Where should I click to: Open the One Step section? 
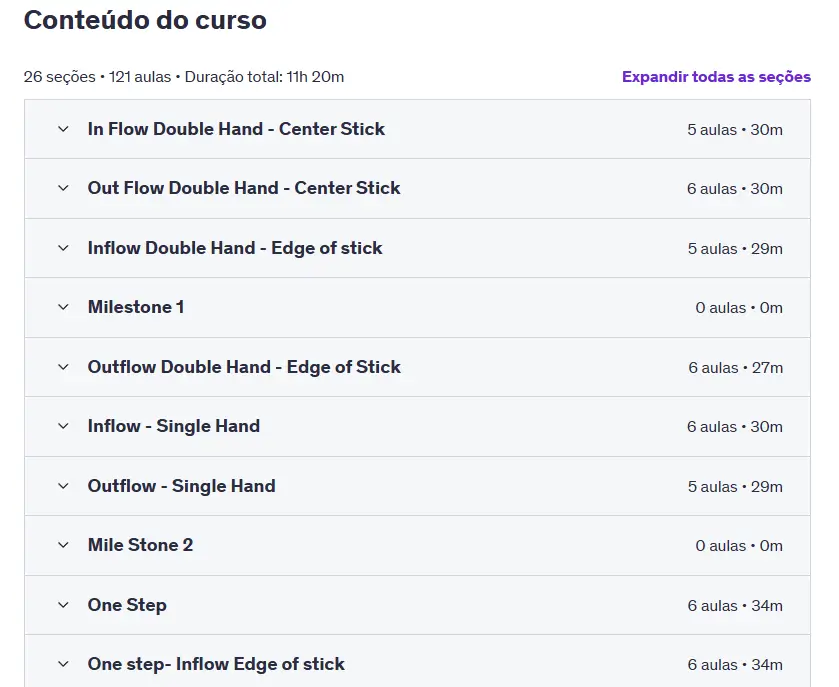coord(127,605)
